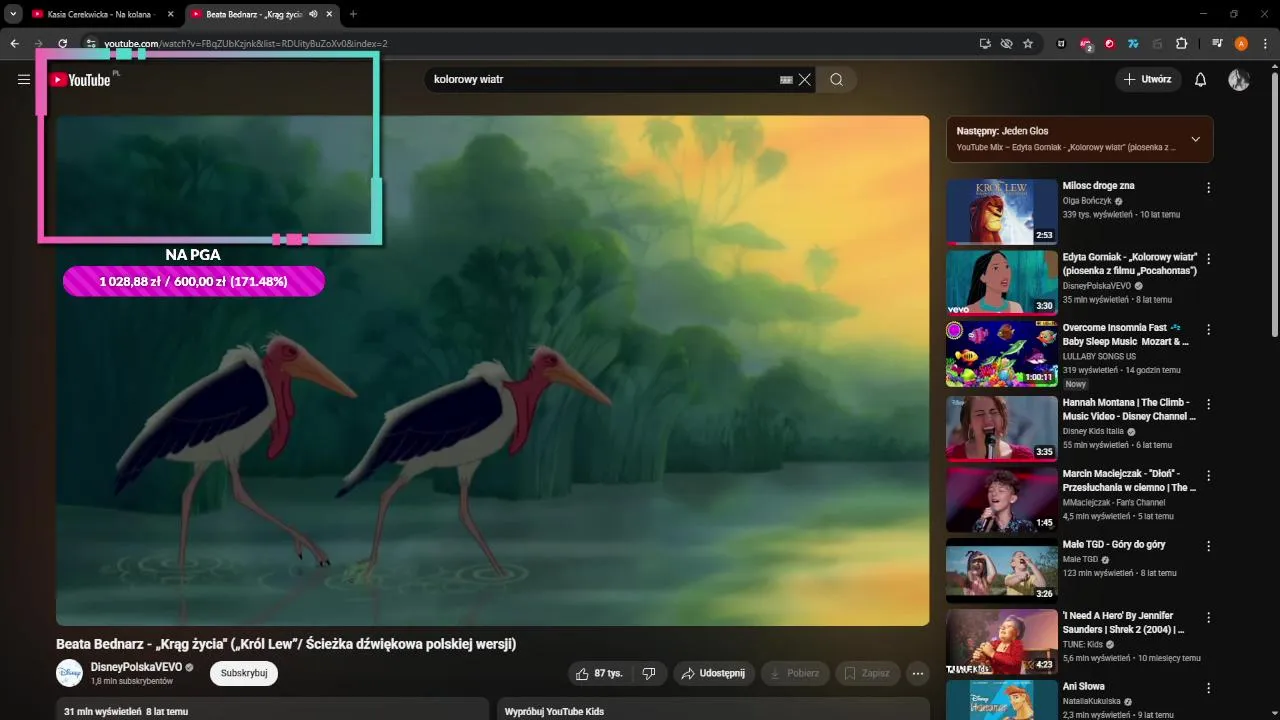Open options menu for Miłość drogę zna

[1208, 188]
